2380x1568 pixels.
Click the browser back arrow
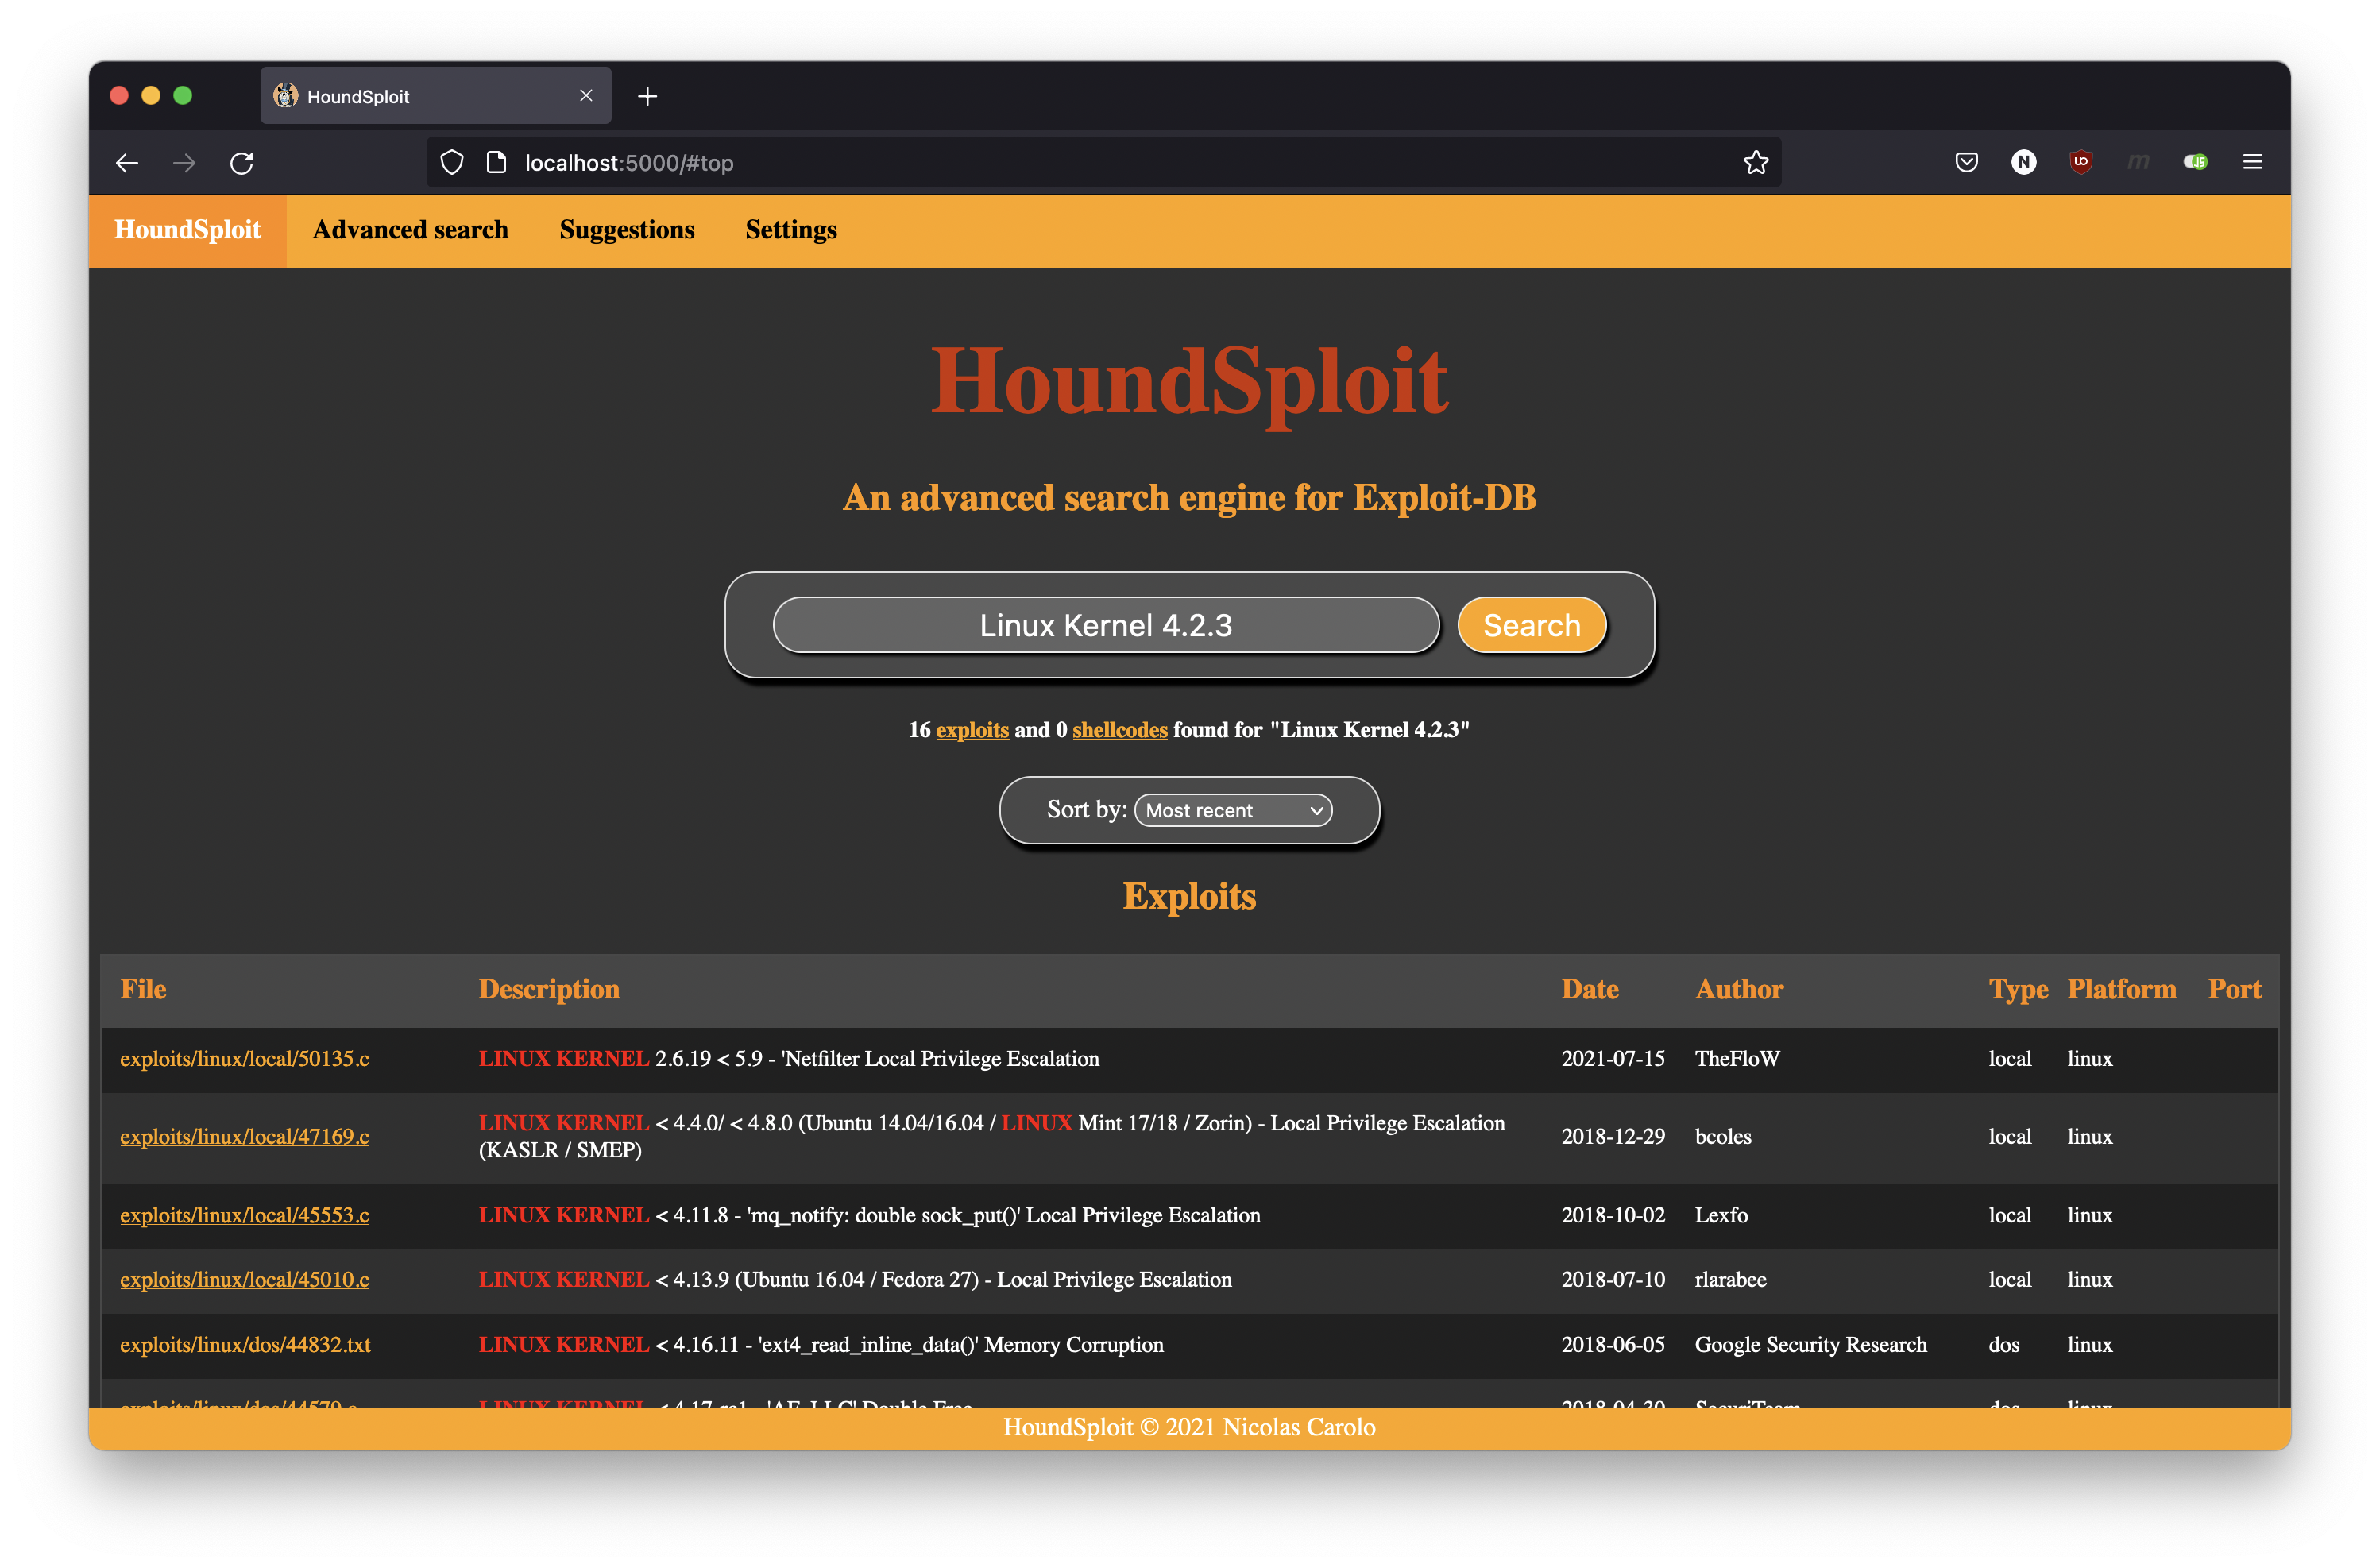pos(127,163)
